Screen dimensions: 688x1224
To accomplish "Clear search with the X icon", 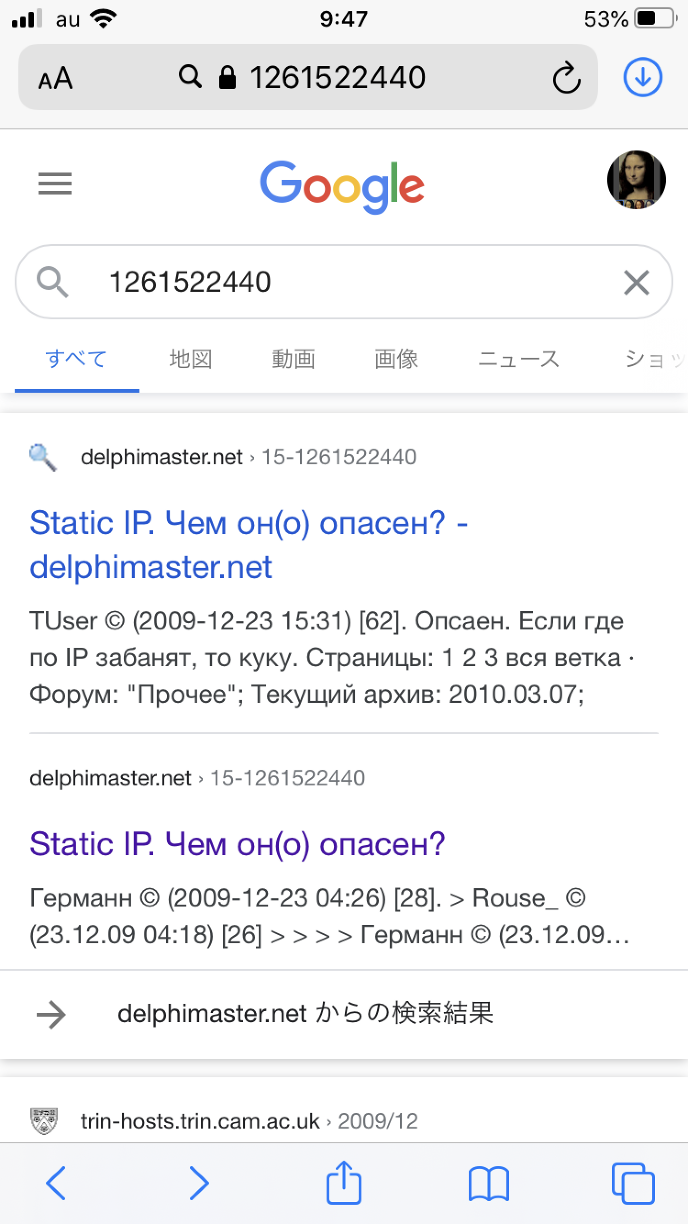I will tap(636, 283).
